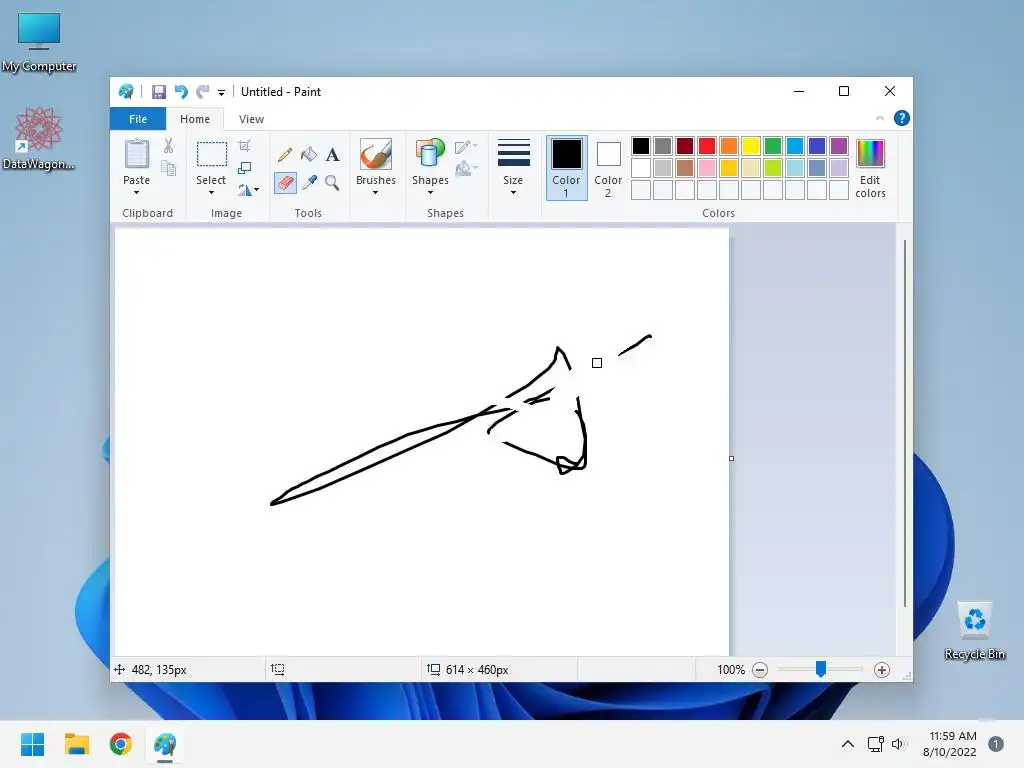1024x768 pixels.
Task: Click the Save icon in title bar
Action: coord(159,92)
